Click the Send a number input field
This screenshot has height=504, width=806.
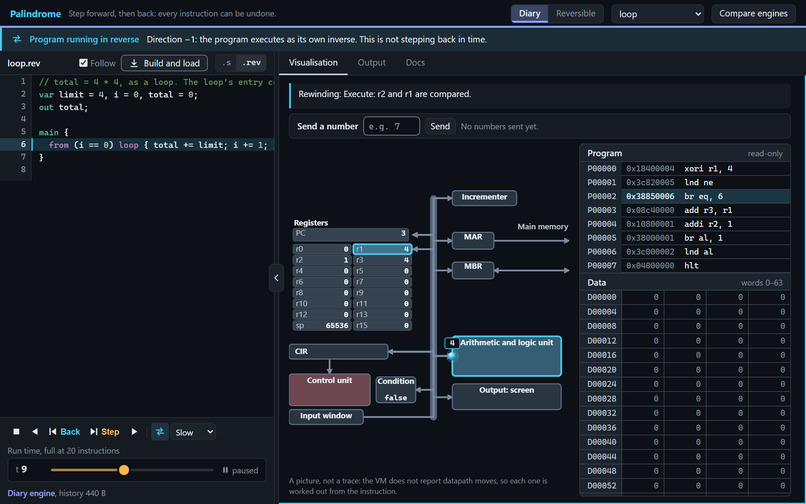(x=391, y=127)
